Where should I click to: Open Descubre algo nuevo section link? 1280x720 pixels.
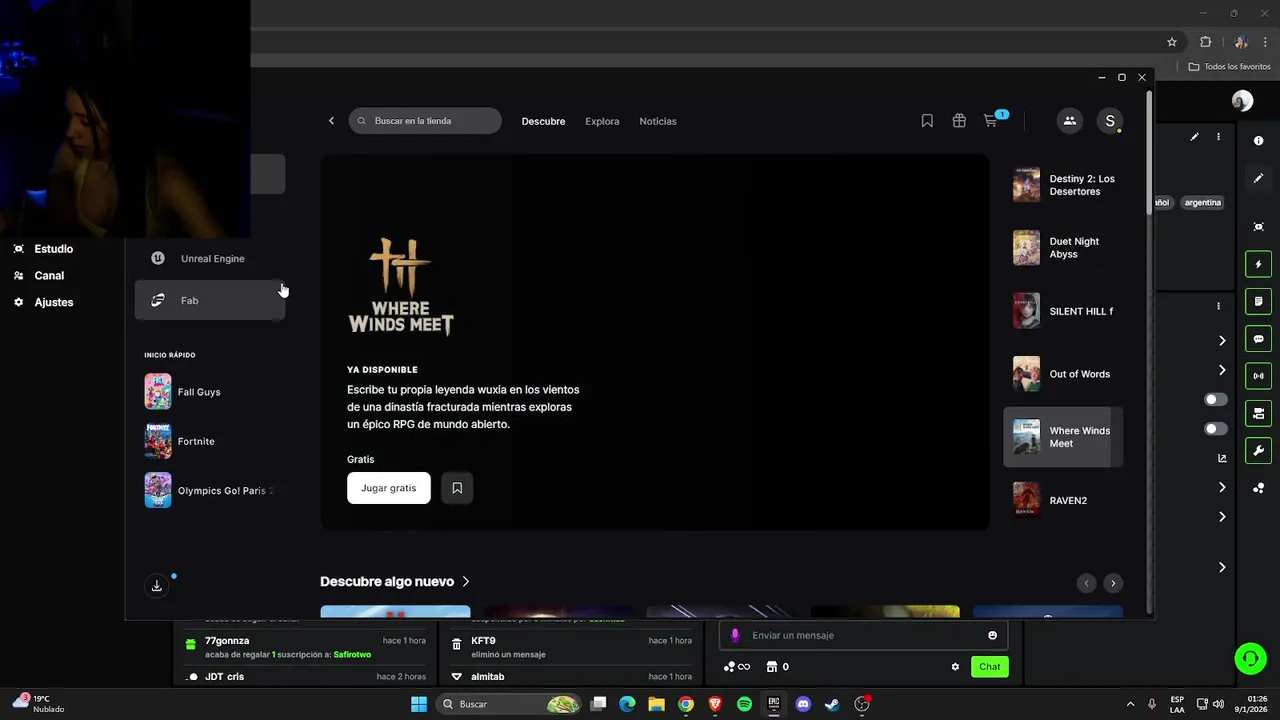point(395,581)
